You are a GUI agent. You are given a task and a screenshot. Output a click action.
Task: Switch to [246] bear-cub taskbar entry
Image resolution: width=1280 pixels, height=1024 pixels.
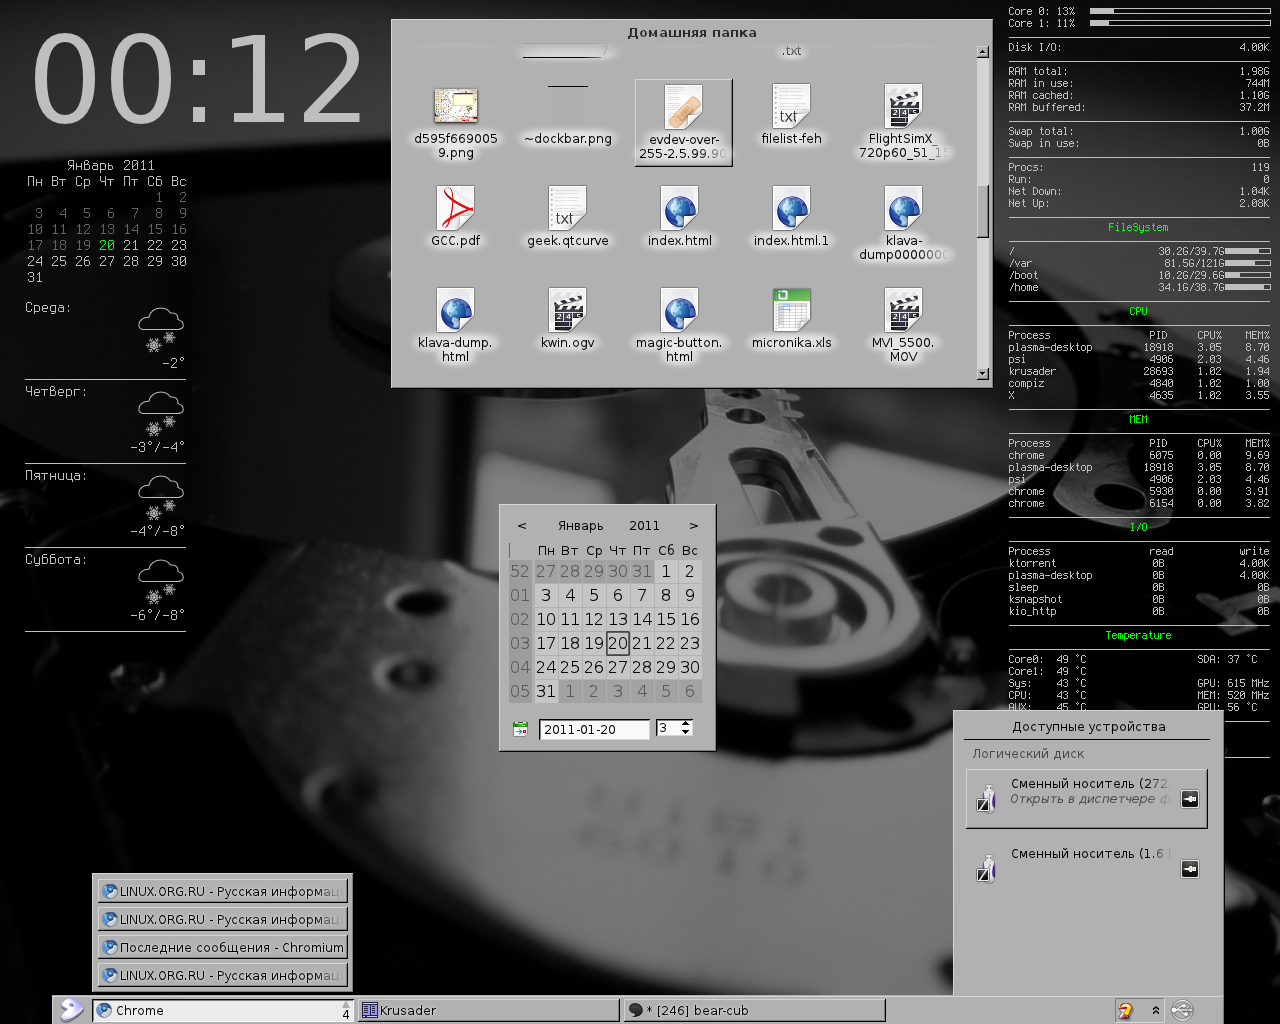(x=754, y=1010)
